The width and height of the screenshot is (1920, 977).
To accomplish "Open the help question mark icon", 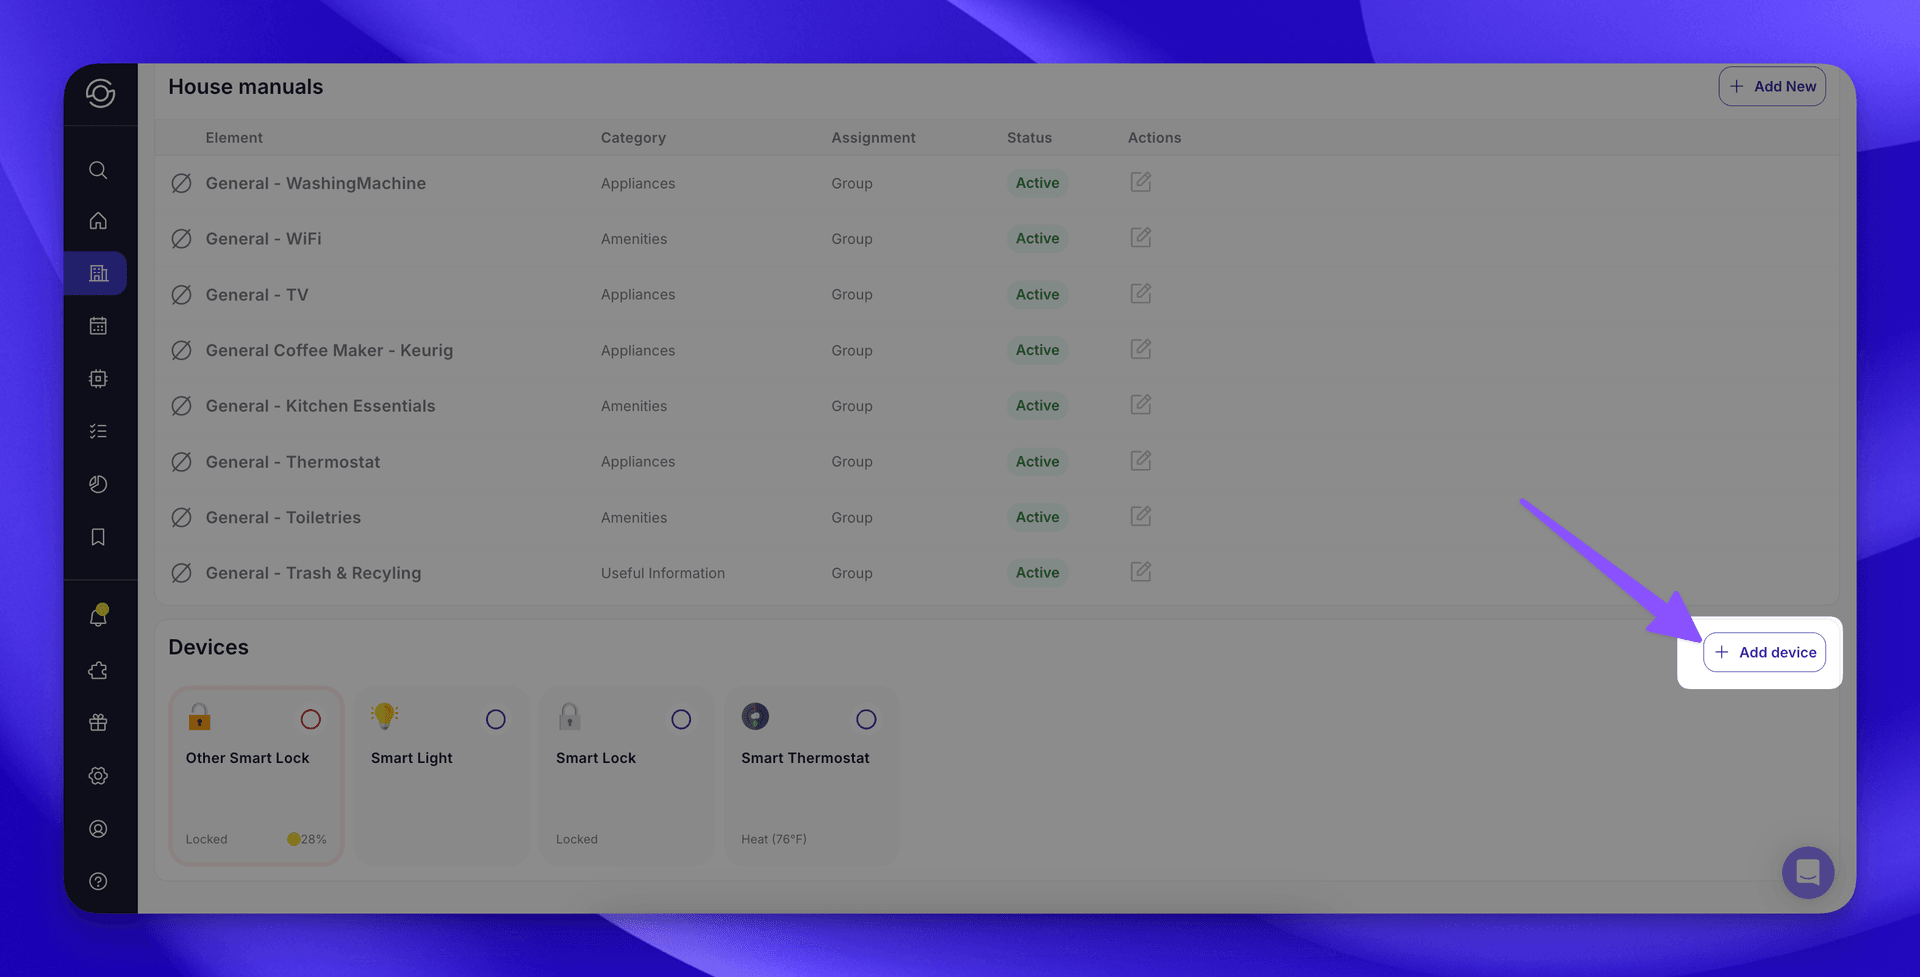I will (x=98, y=881).
